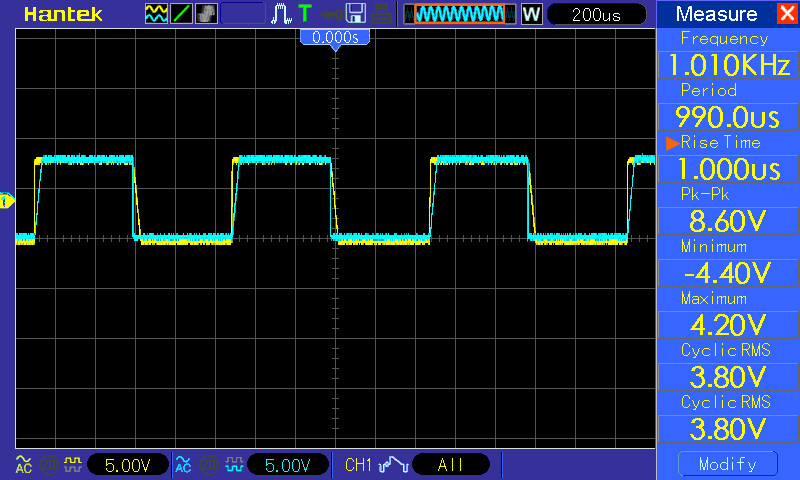The height and width of the screenshot is (480, 800).
Task: Click the 990.0us period value
Action: click(x=728, y=117)
